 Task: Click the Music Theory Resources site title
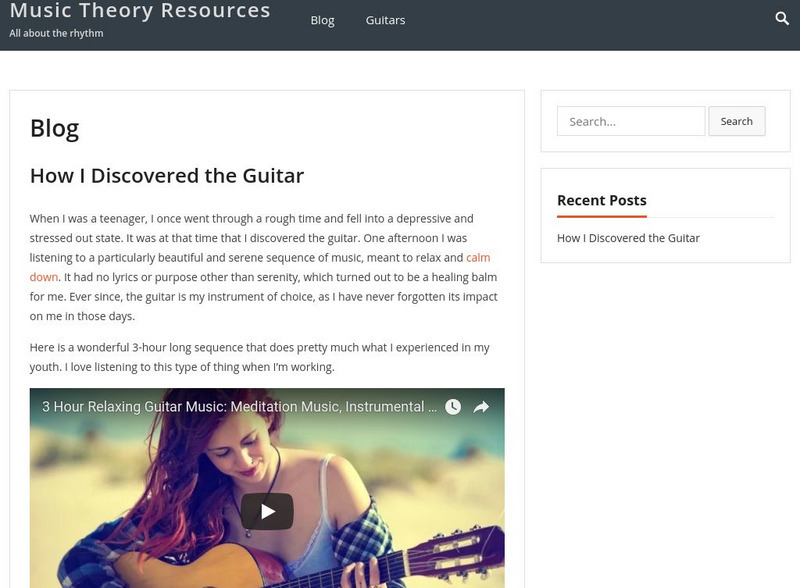(x=140, y=10)
